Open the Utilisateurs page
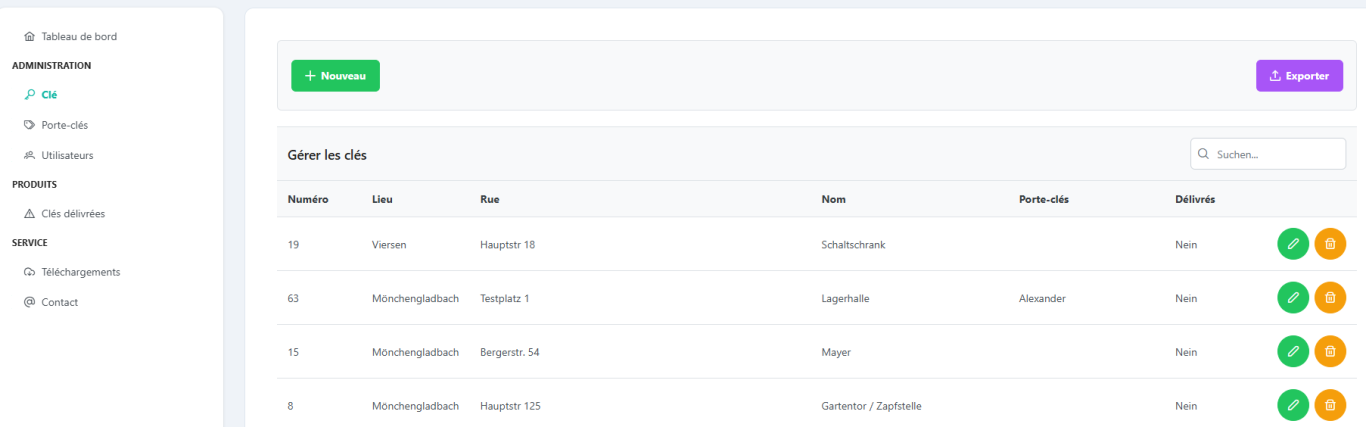 tap(67, 155)
